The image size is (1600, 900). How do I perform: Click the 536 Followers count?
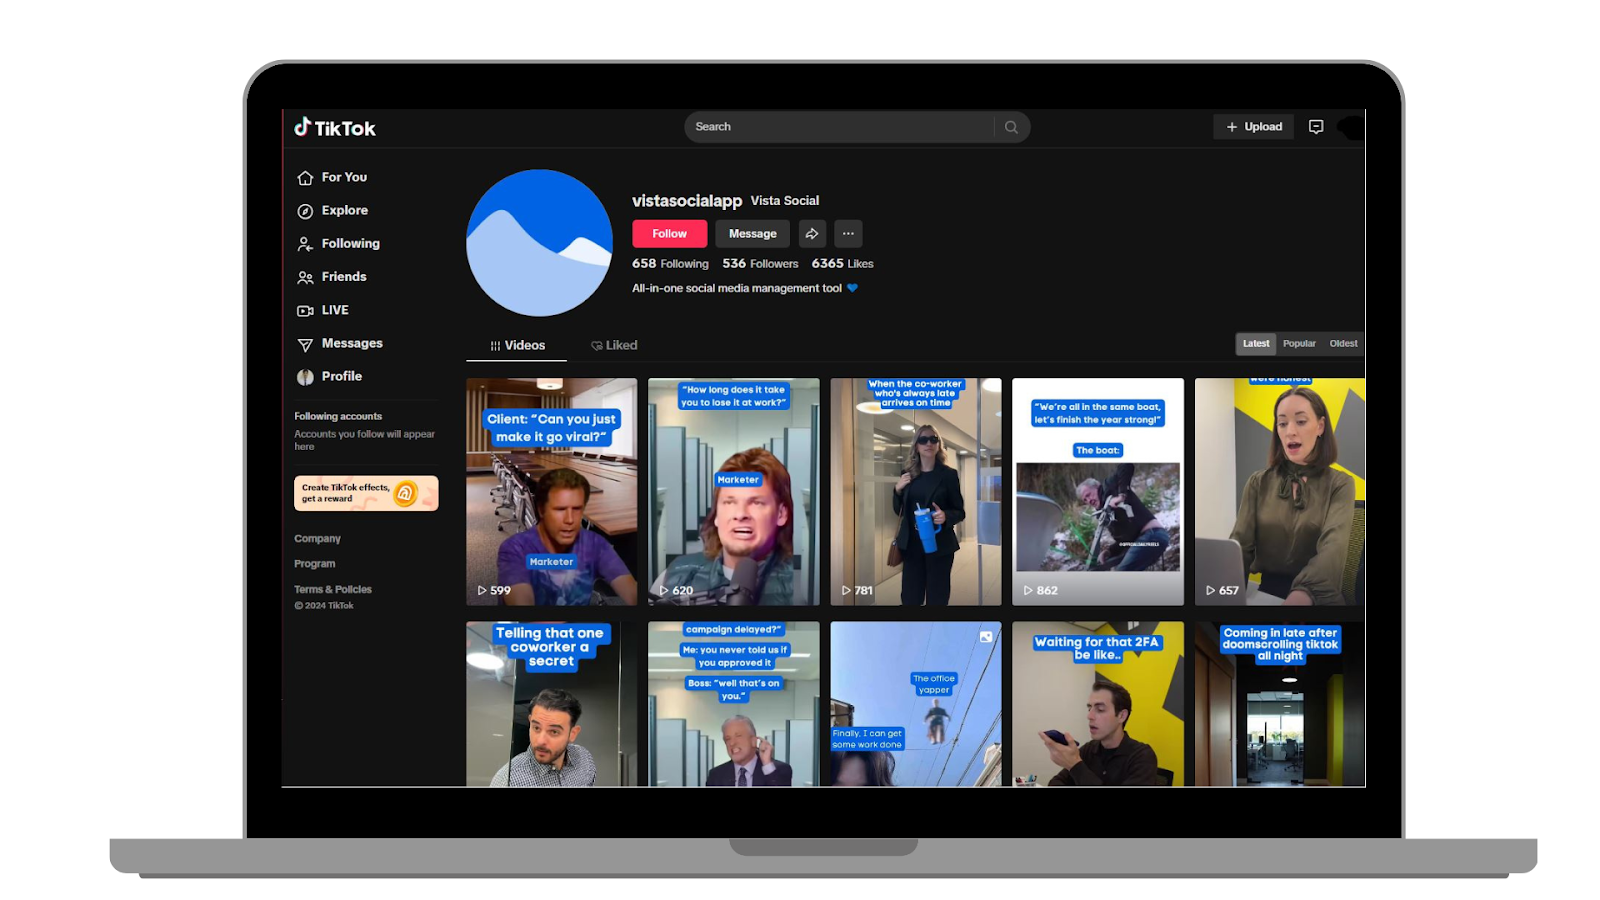(760, 264)
